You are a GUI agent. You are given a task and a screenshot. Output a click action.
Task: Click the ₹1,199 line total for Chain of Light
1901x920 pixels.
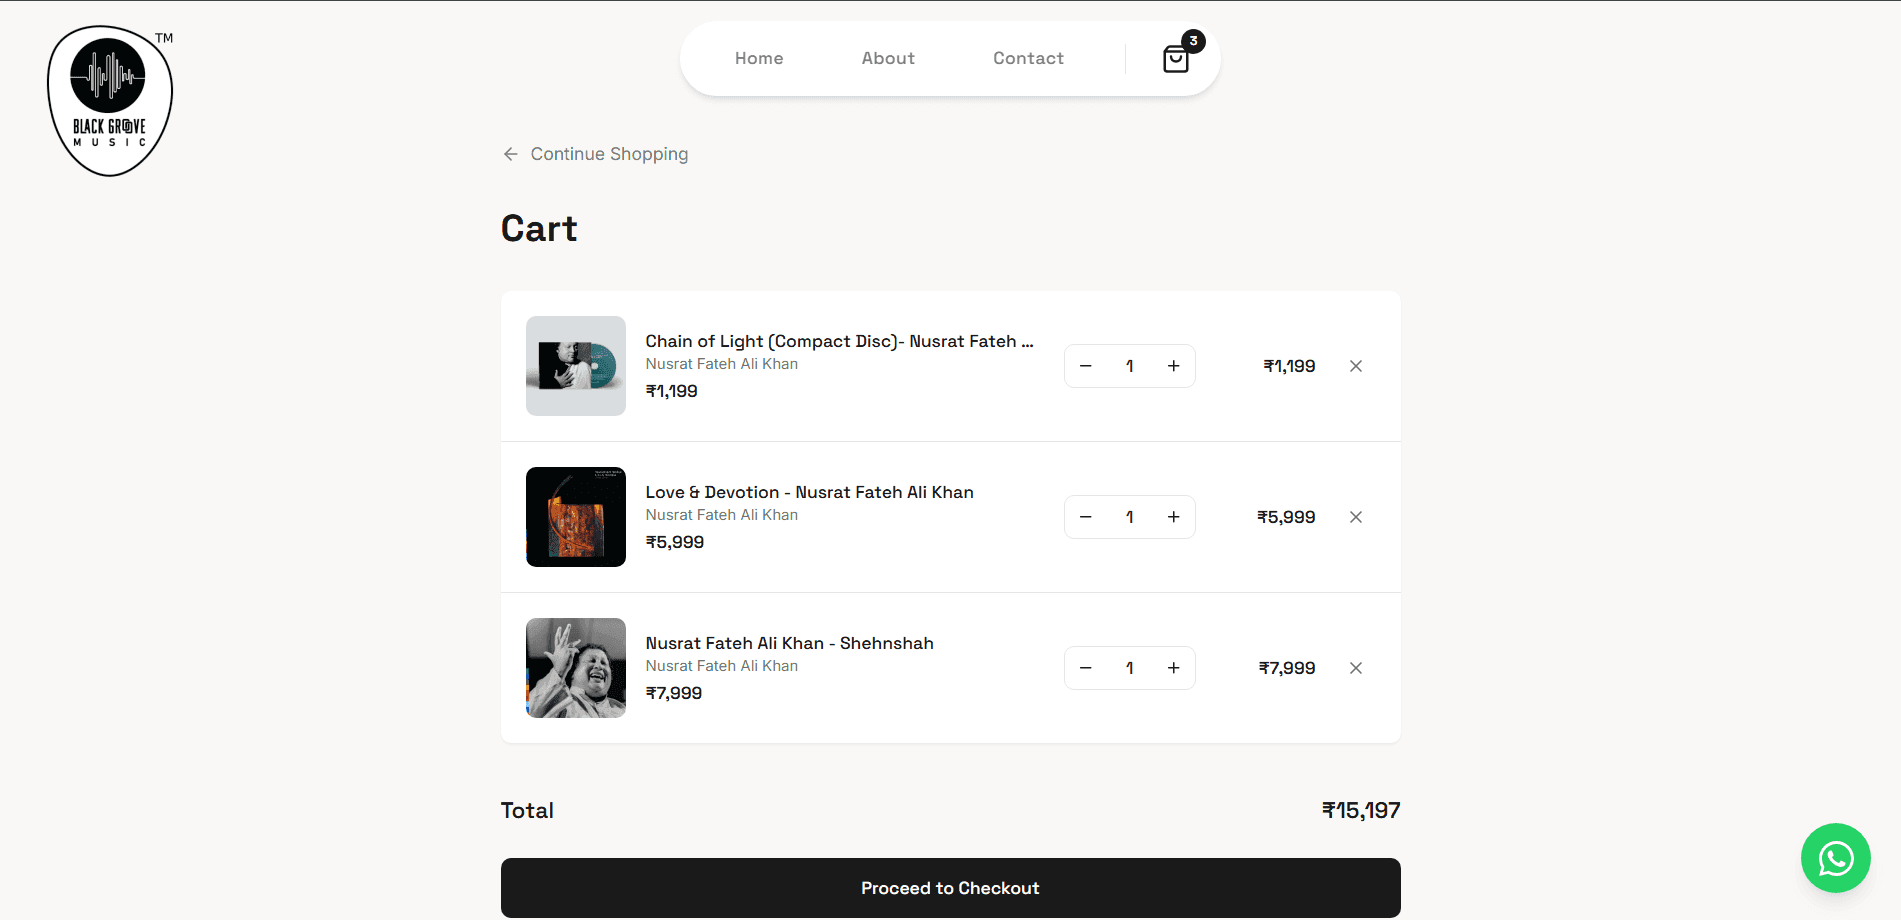(x=1289, y=366)
